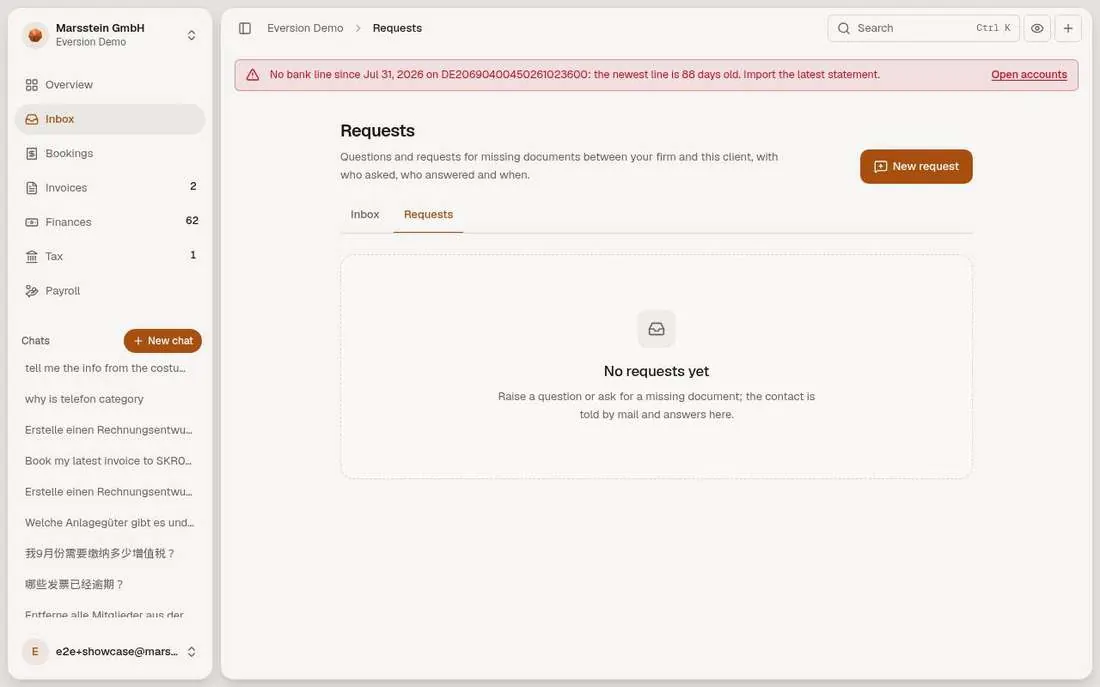Click the New request button
1100x687 pixels.
coord(916,166)
